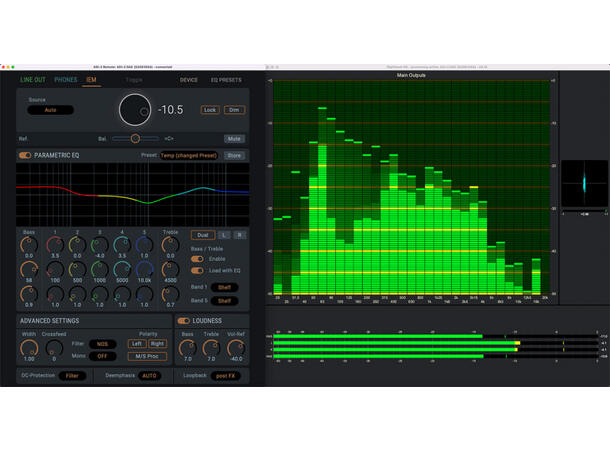Click the Band 1 red Q knob

pyautogui.click(x=55, y=294)
